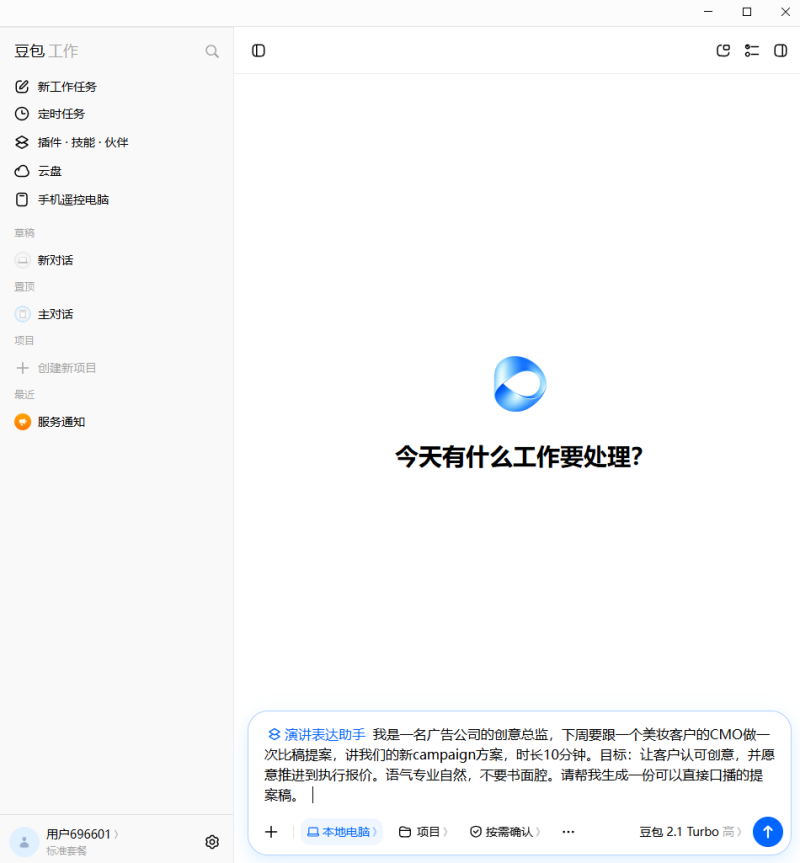Expand the 本地电脑 selector
This screenshot has height=863, width=800.
[x=342, y=832]
